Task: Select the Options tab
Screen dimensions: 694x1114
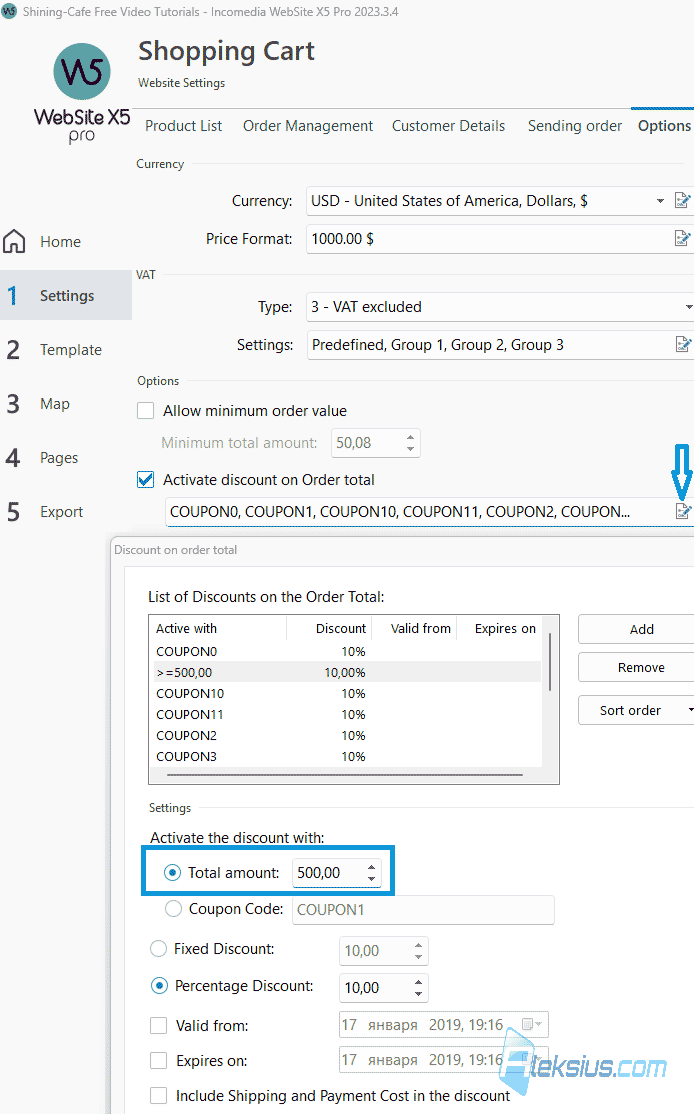Action: pyautogui.click(x=664, y=126)
